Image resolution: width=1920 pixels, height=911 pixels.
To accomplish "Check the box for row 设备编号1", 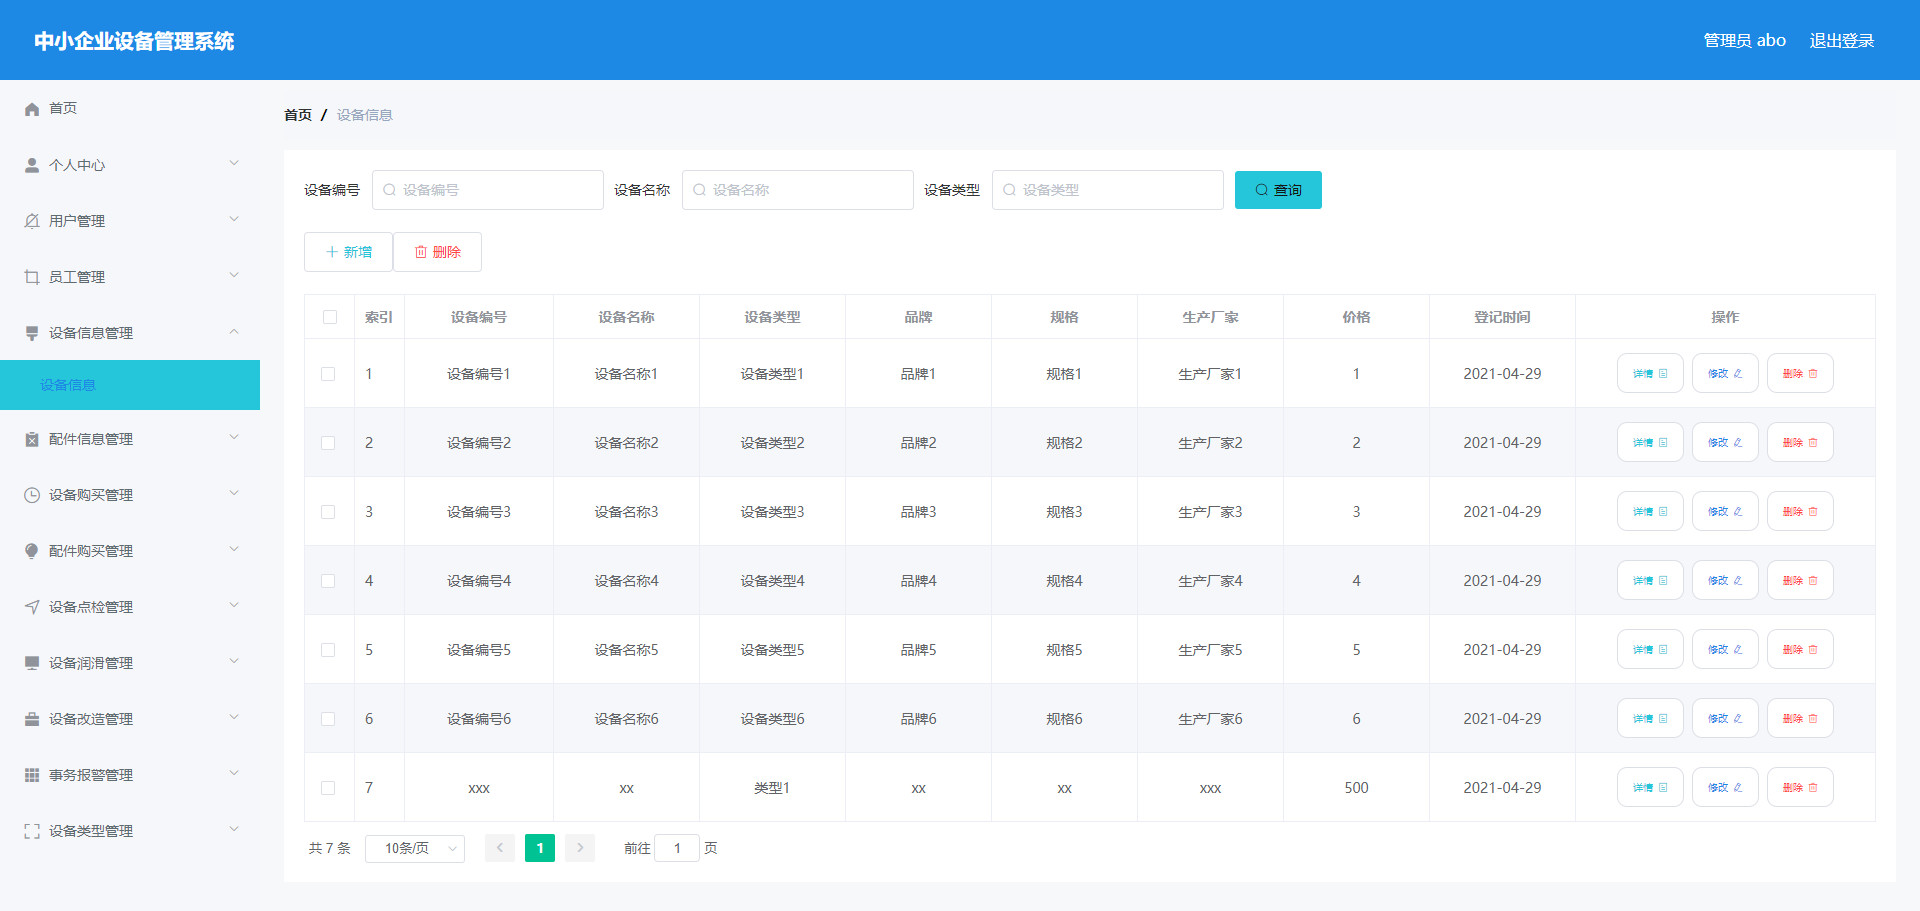I will pos(328,374).
